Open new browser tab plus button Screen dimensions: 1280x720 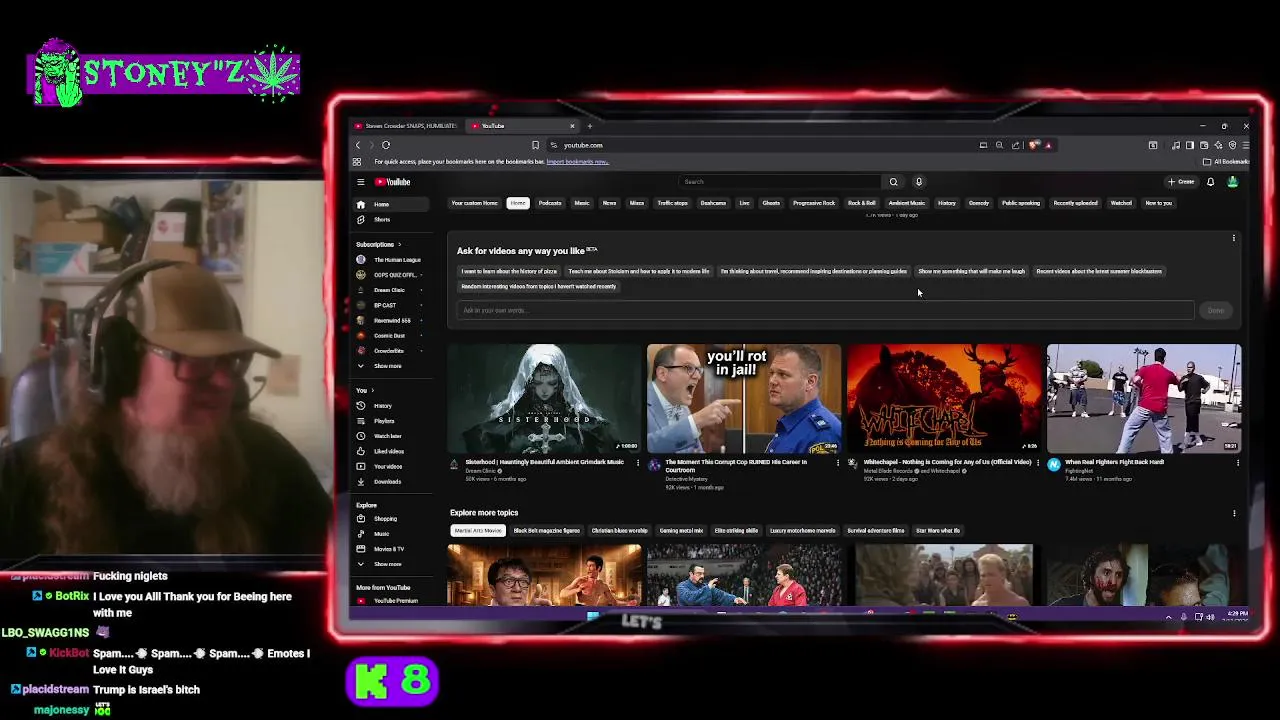coord(590,126)
